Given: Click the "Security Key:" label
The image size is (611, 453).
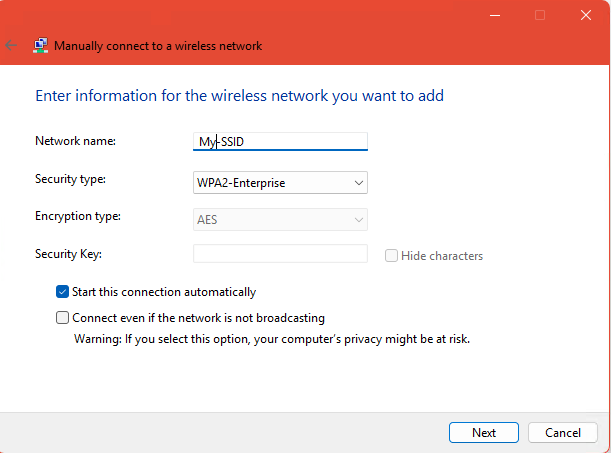Looking at the screenshot, I should pyautogui.click(x=68, y=255).
